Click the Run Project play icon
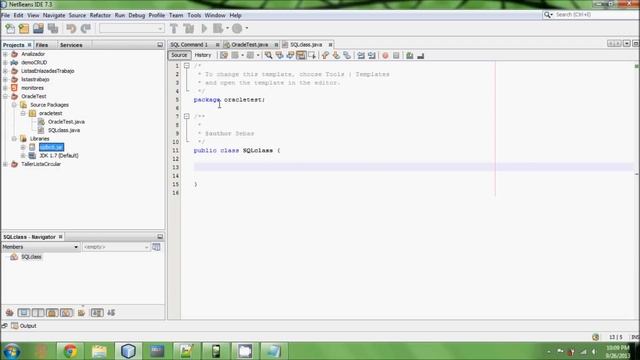The image size is (640, 360). tap(204, 29)
